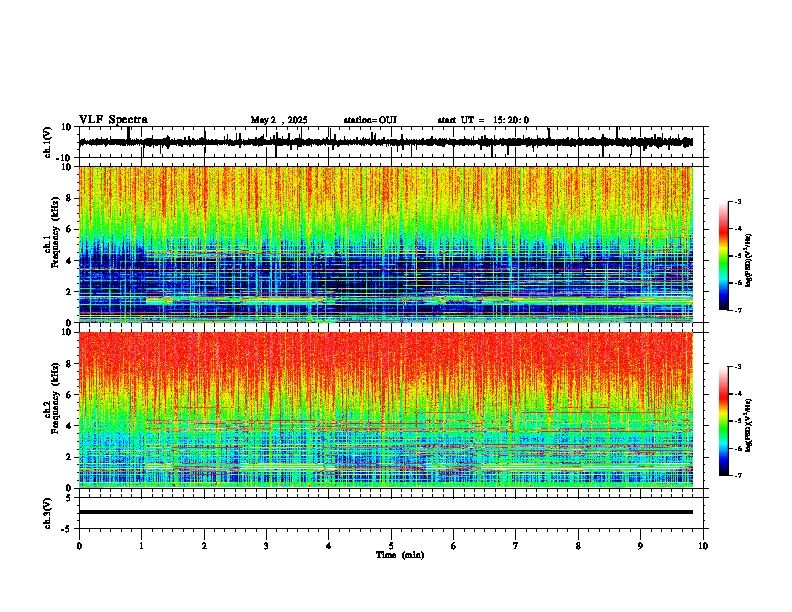The width and height of the screenshot is (792, 612).
Task: Click the "5" tick of ch.3(V) axis
Action: click(x=70, y=497)
